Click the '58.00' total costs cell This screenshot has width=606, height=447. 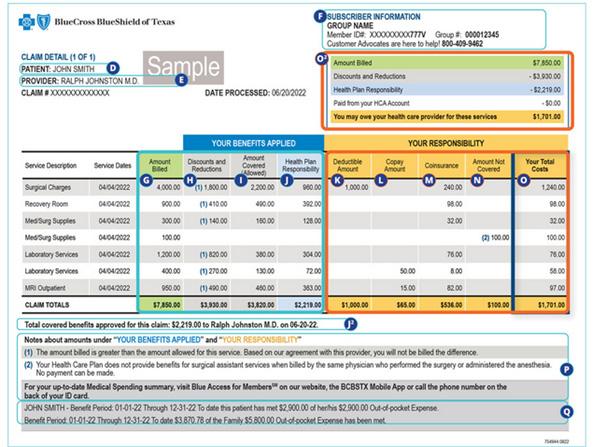[x=557, y=271]
